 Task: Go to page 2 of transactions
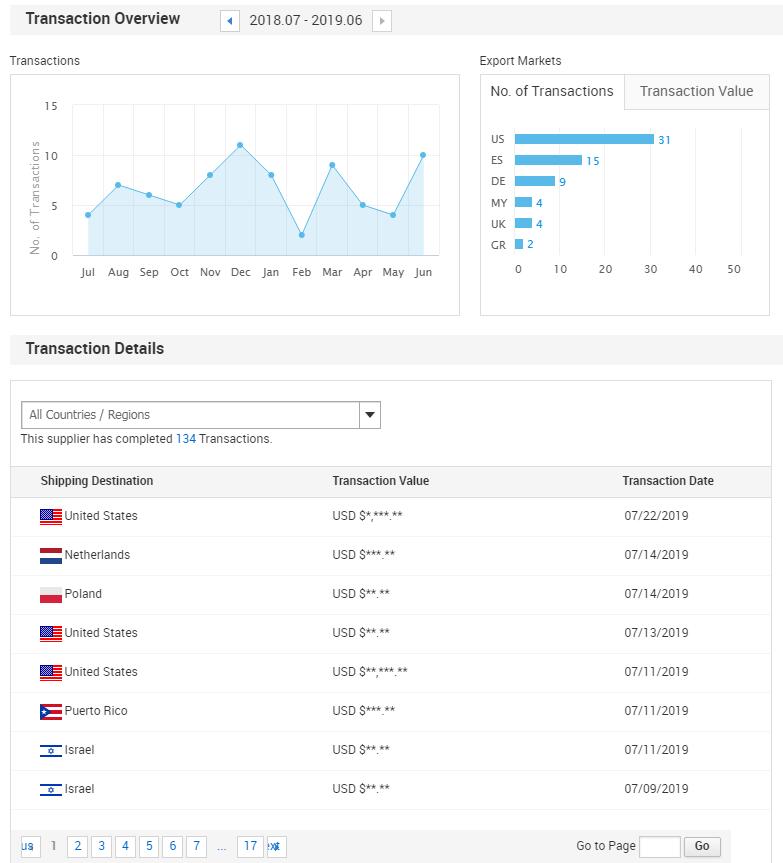pyautogui.click(x=78, y=846)
